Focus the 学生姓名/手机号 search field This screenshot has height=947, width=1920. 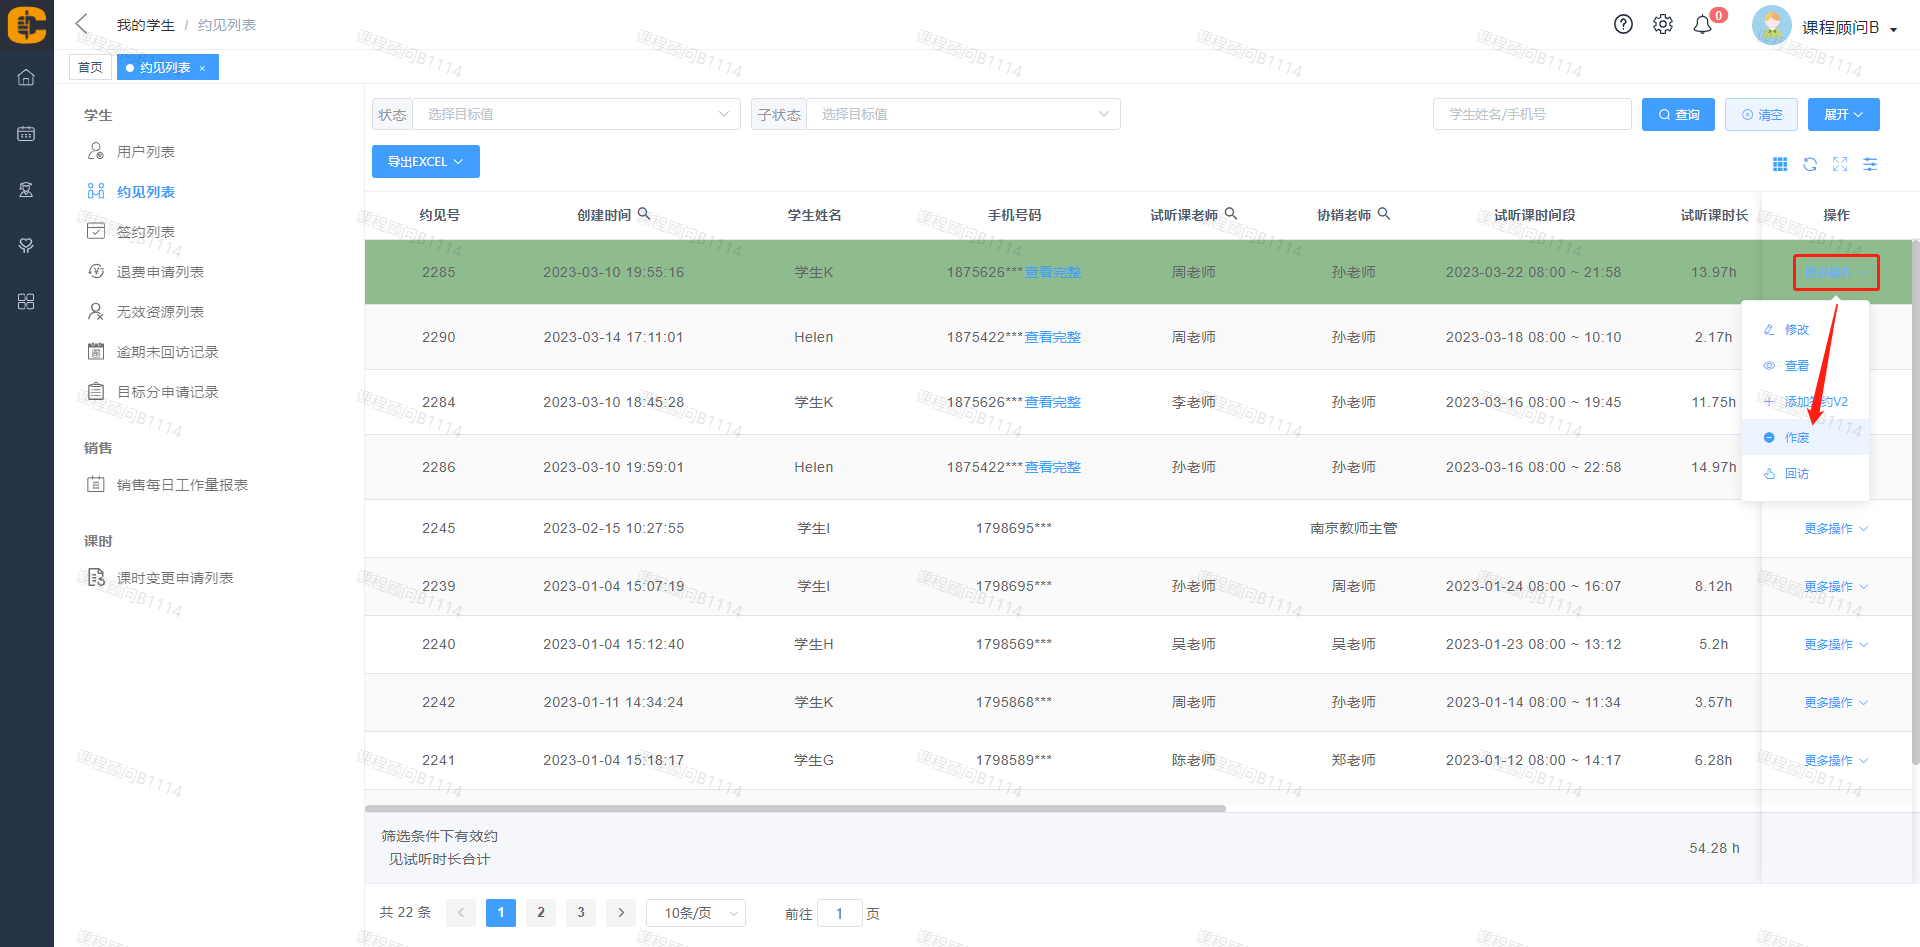coord(1531,114)
